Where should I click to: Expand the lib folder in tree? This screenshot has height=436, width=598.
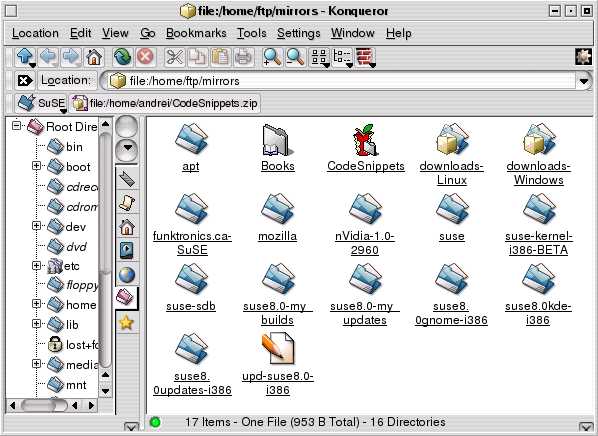36,323
